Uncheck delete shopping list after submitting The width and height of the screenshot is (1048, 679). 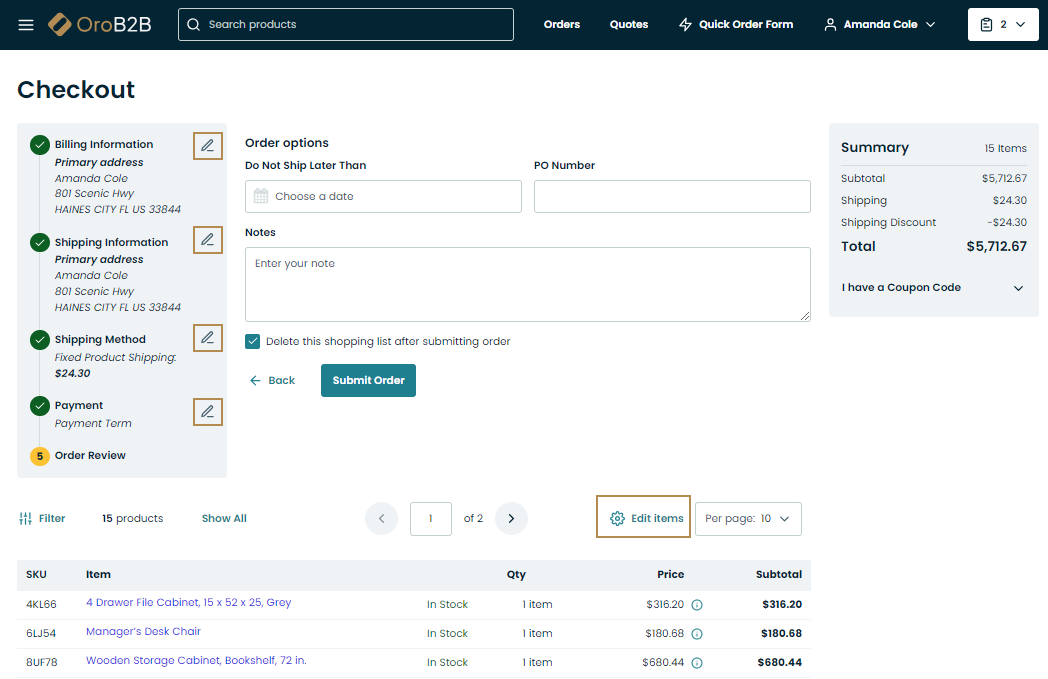click(253, 342)
